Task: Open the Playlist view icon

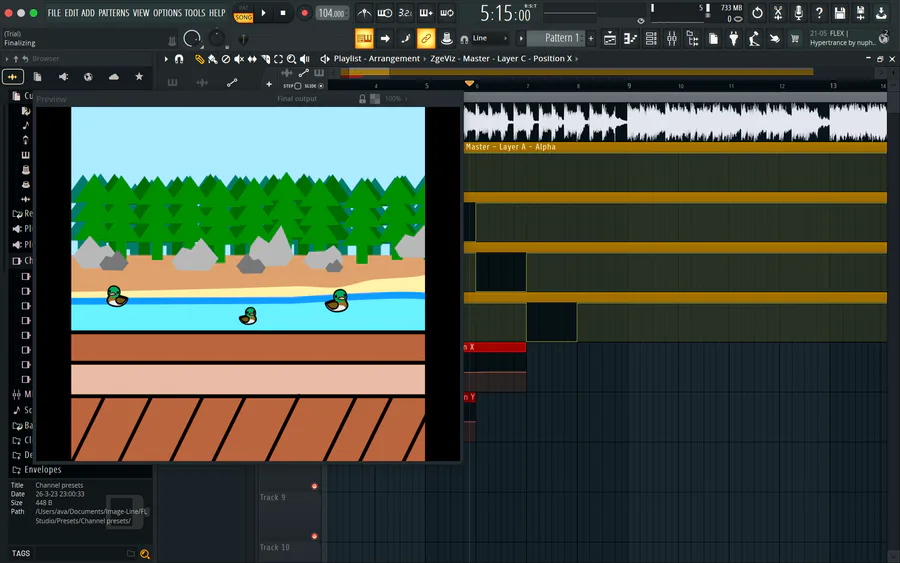Action: tap(610, 38)
